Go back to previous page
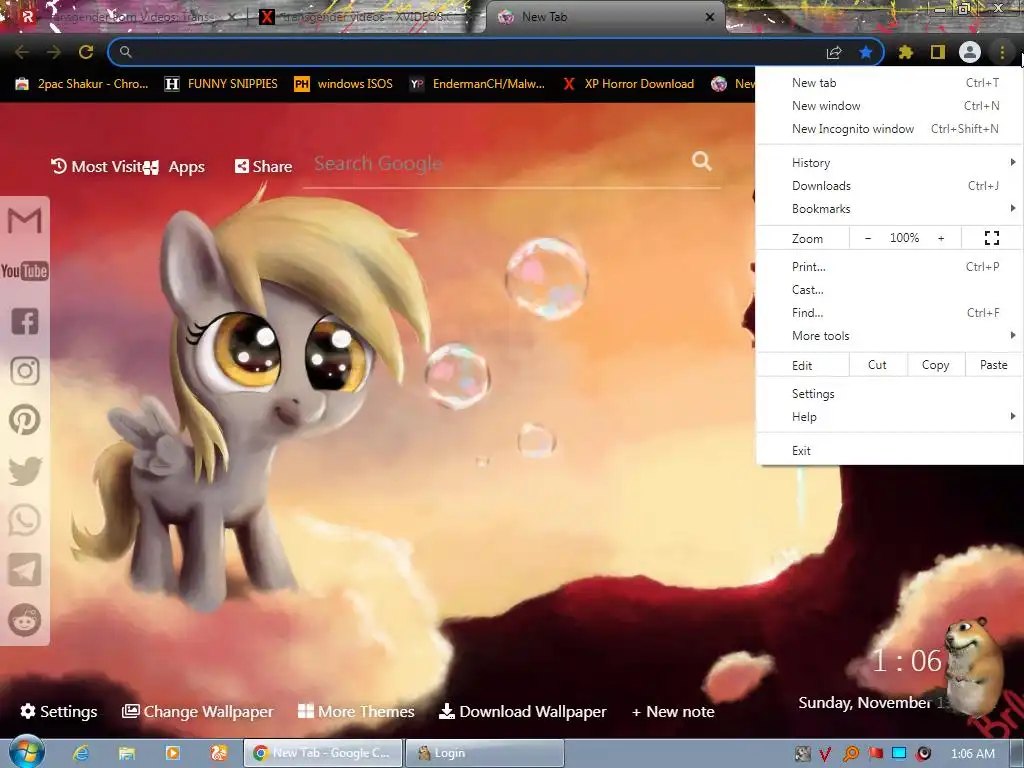The height and width of the screenshot is (768, 1024). pos(22,52)
